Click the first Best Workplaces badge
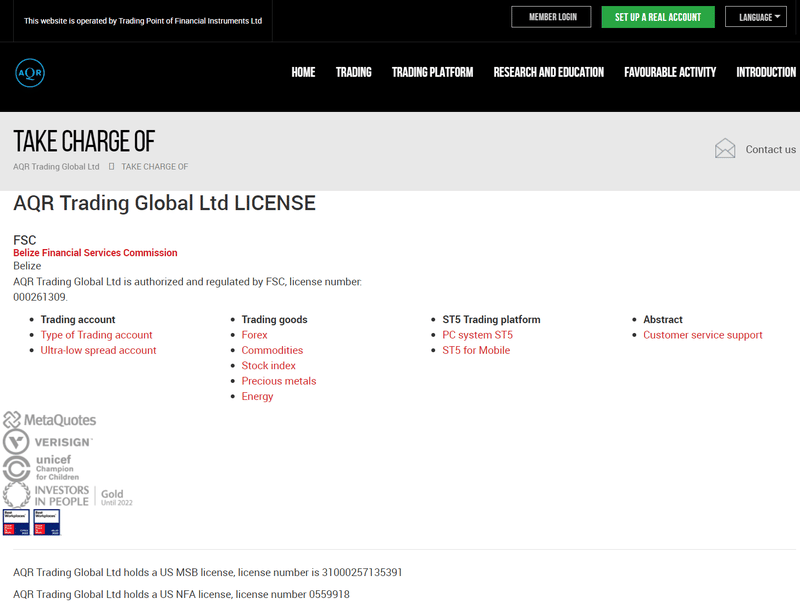Image resolution: width=800 pixels, height=604 pixels. coord(16,522)
